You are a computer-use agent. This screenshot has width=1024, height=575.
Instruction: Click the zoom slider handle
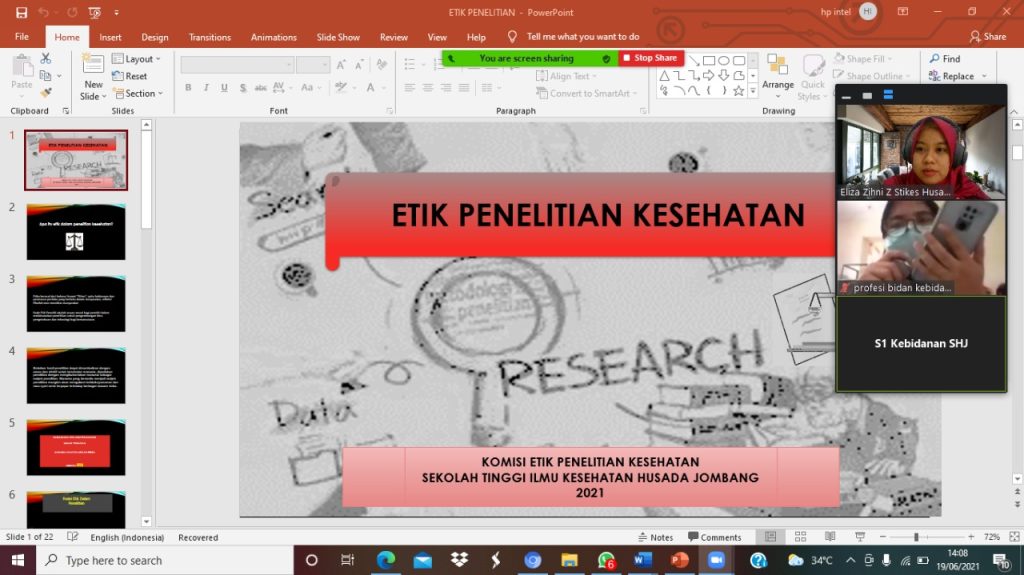pos(916,537)
